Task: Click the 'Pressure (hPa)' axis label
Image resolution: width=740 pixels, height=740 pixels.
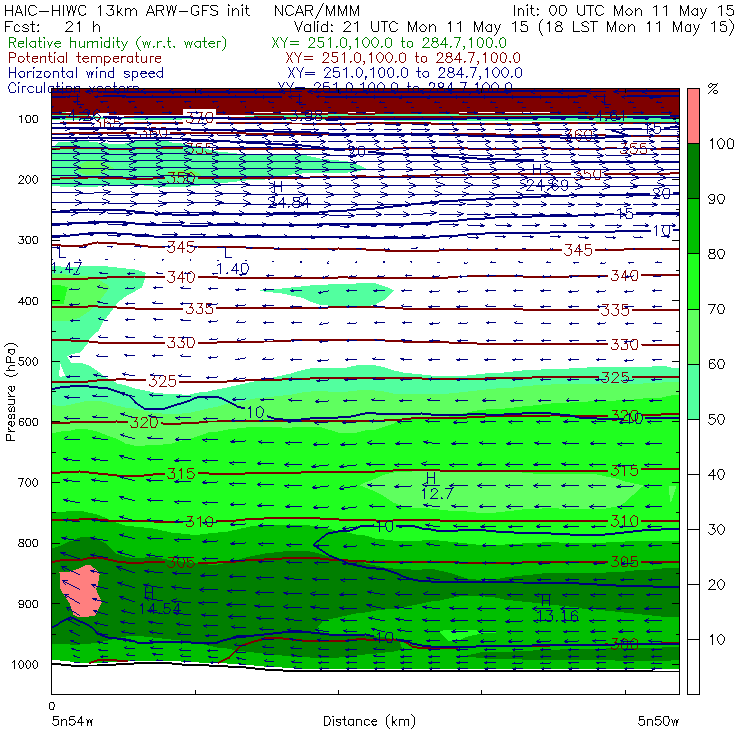Action: pos(10,392)
